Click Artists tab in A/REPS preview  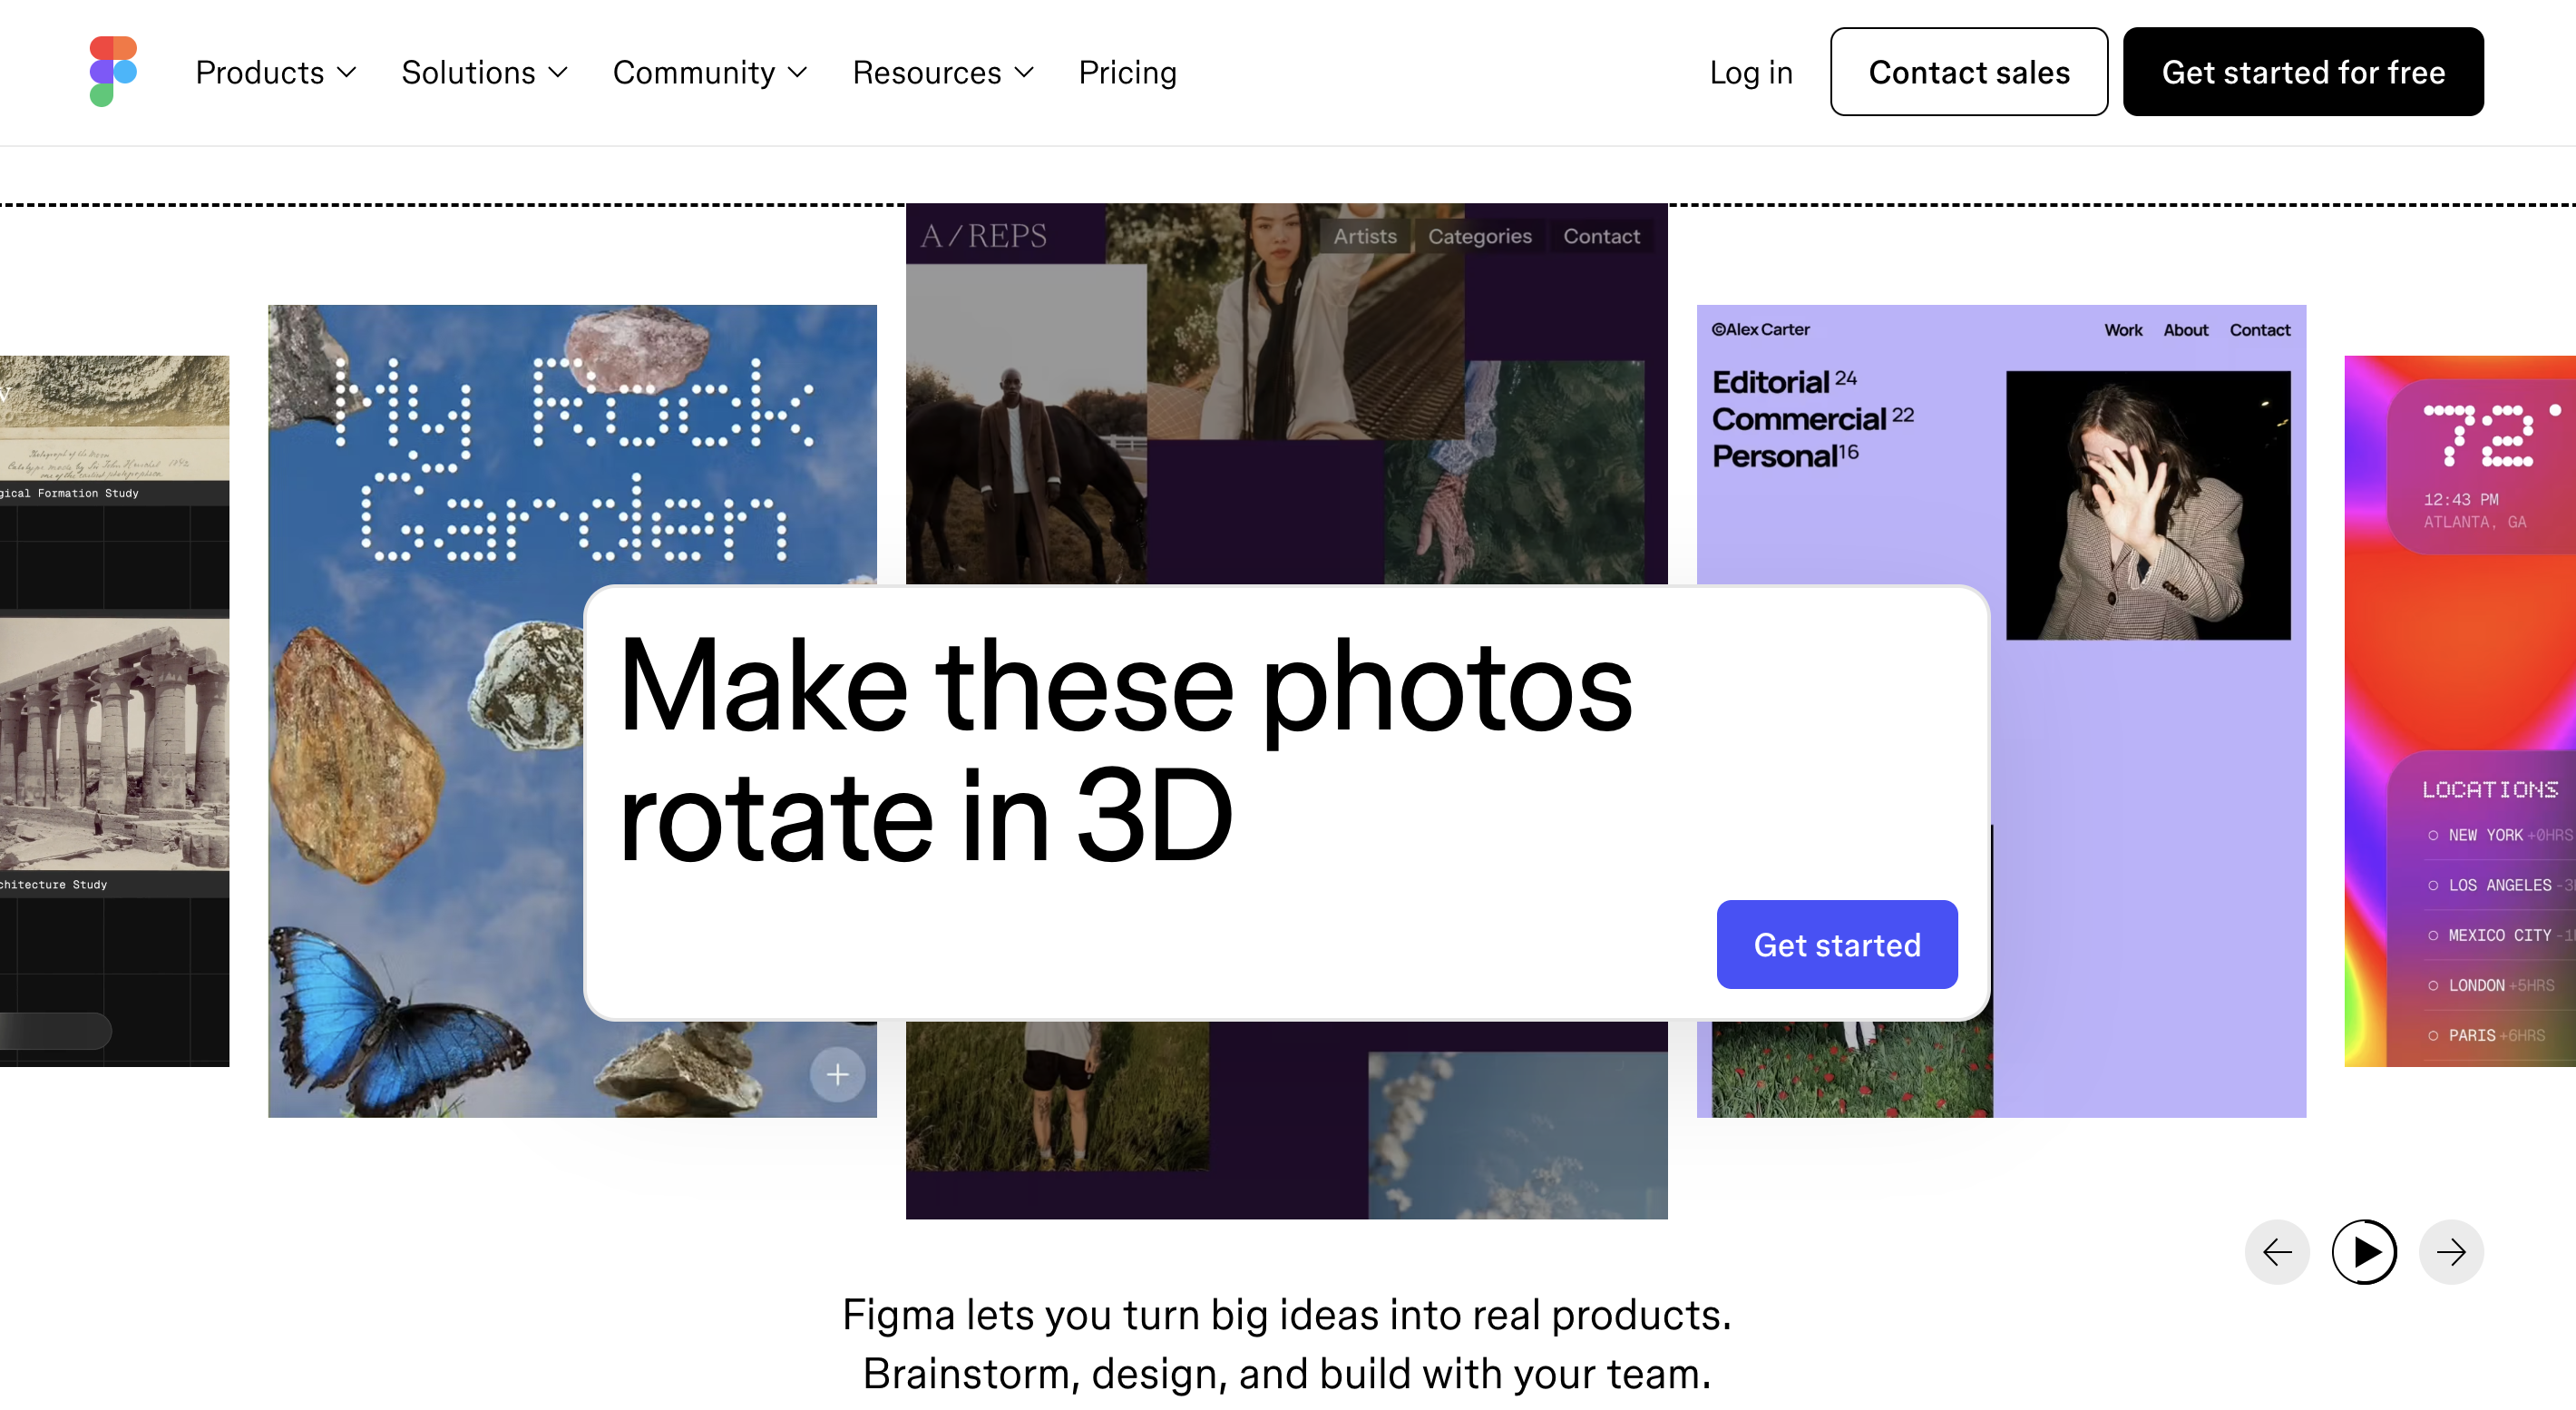pyautogui.click(x=1364, y=236)
